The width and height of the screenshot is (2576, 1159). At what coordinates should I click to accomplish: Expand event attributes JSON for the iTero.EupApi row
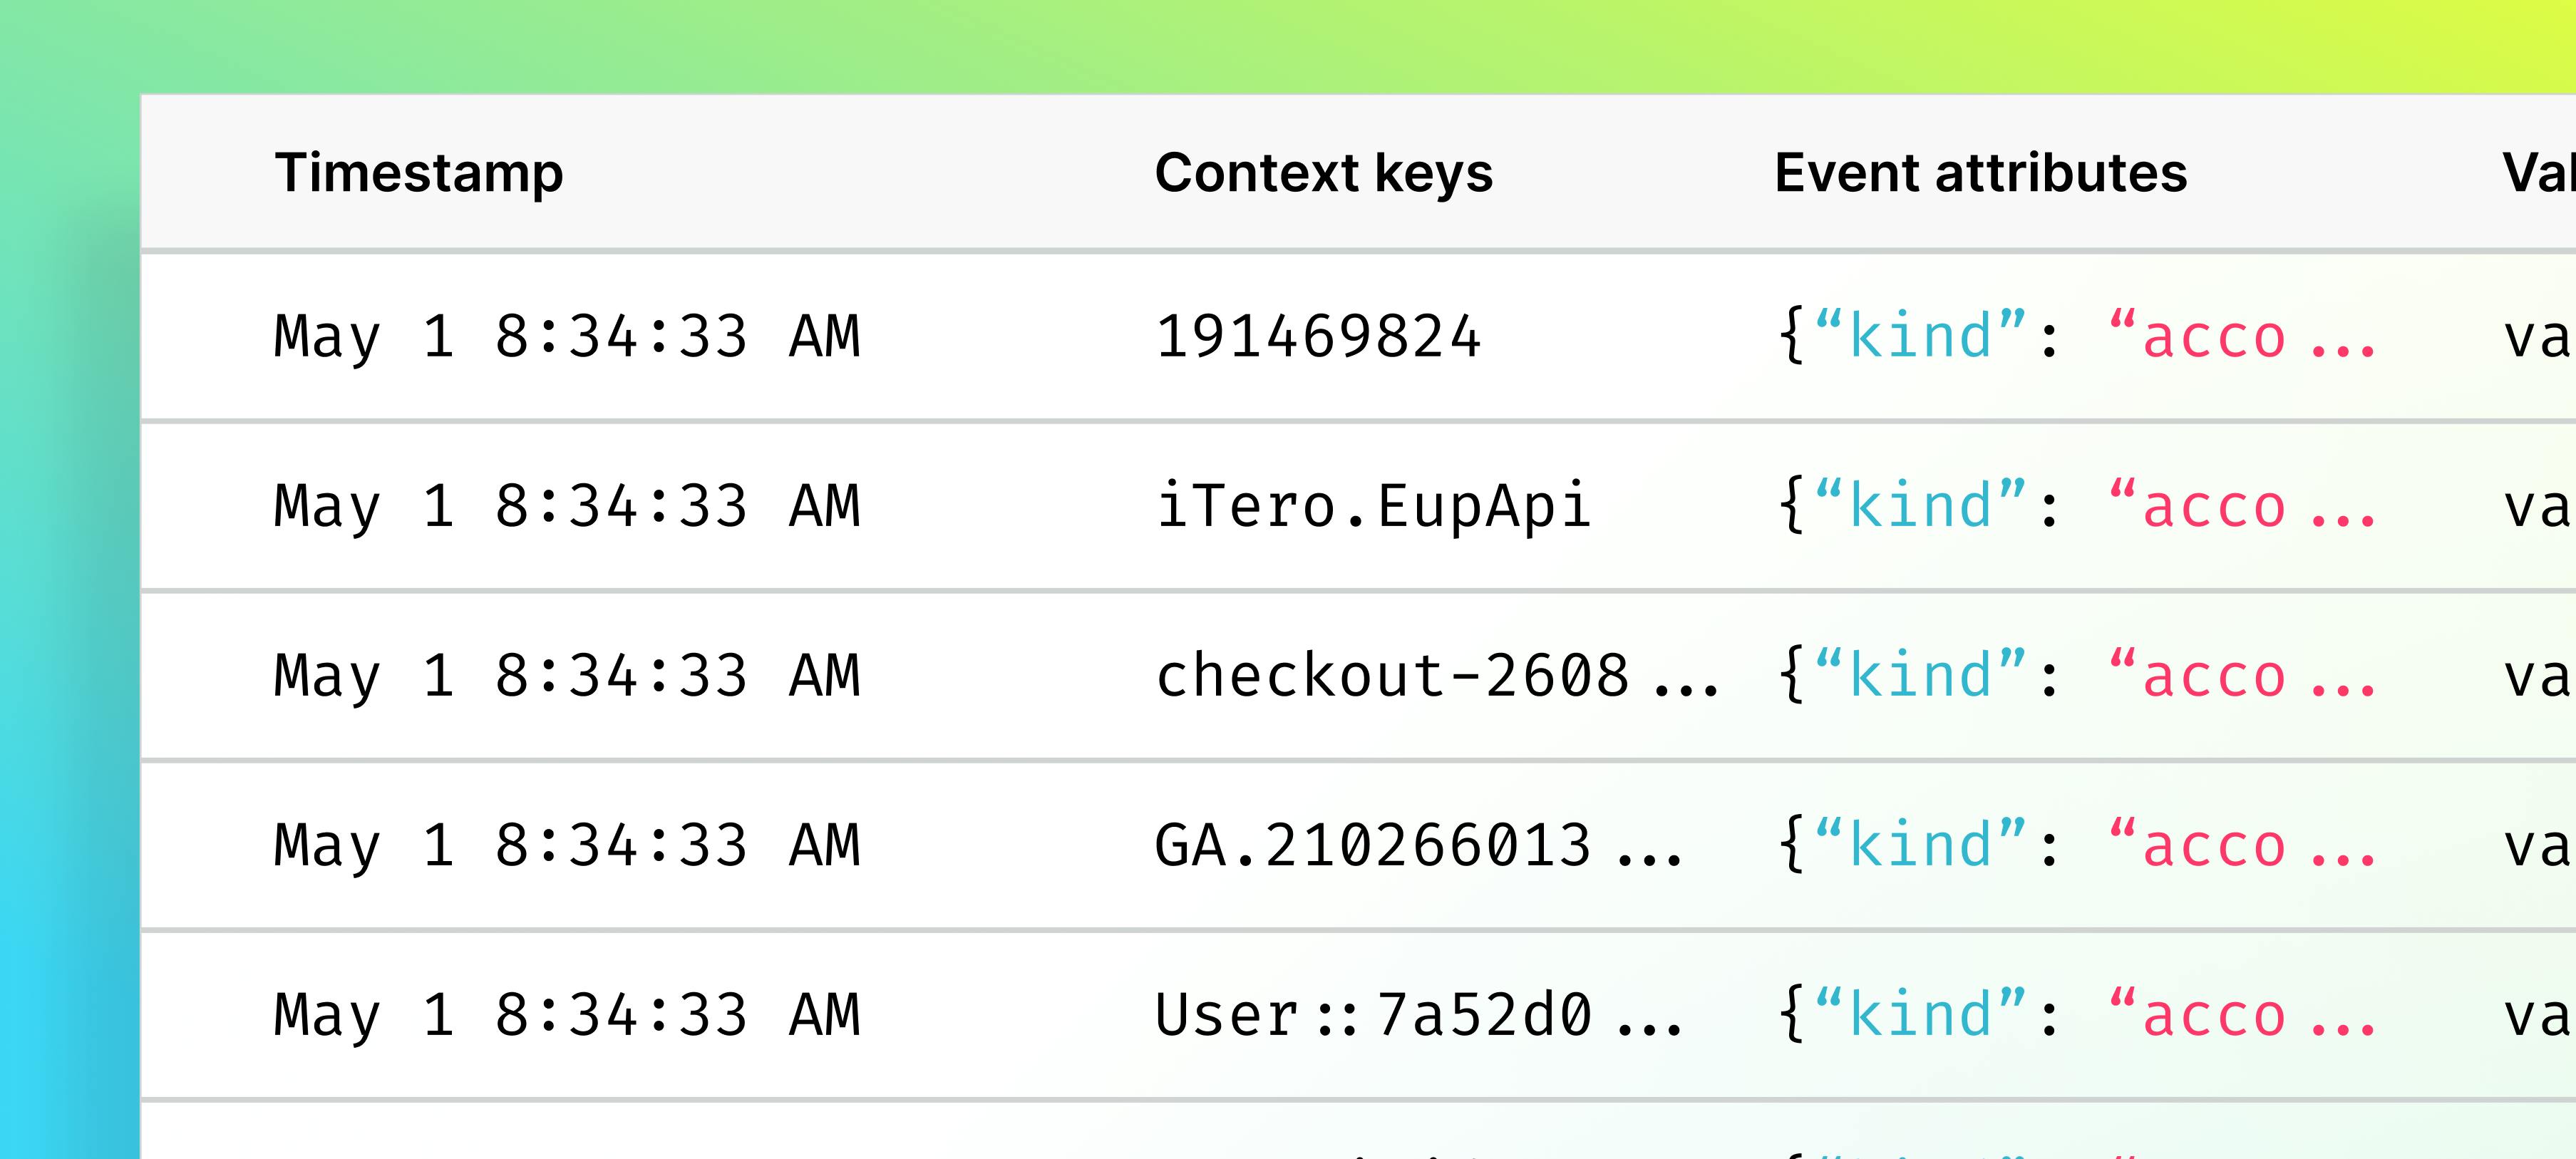point(2075,506)
